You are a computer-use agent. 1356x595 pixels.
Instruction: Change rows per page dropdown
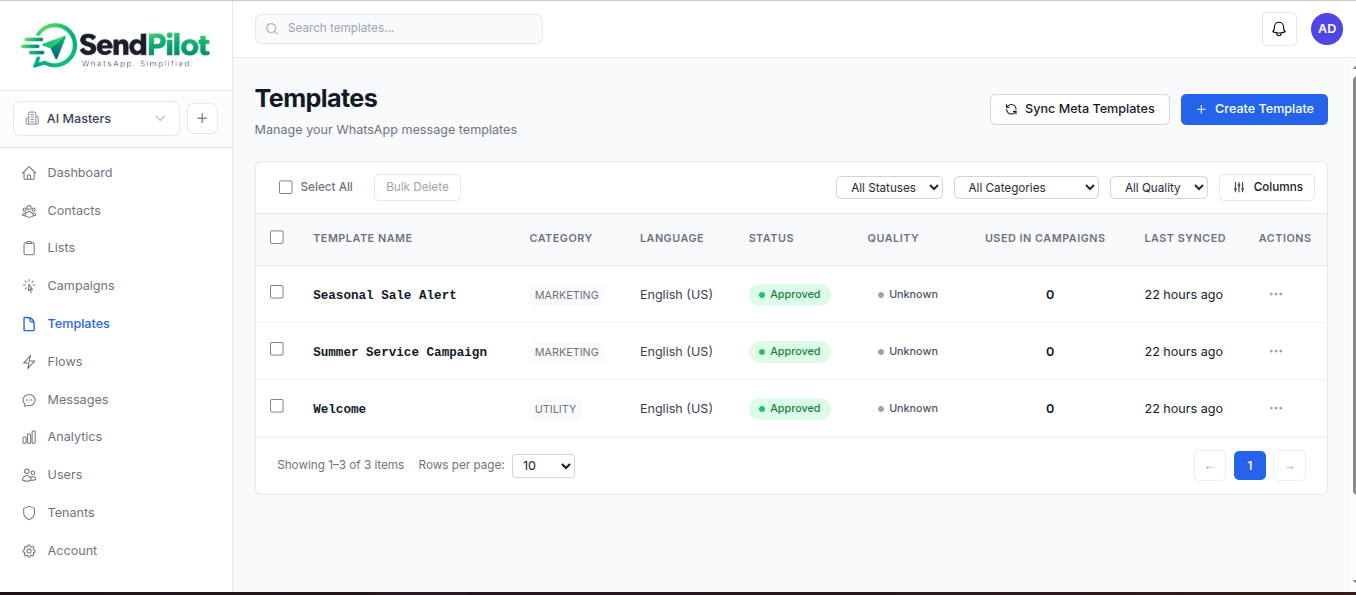[543, 466]
